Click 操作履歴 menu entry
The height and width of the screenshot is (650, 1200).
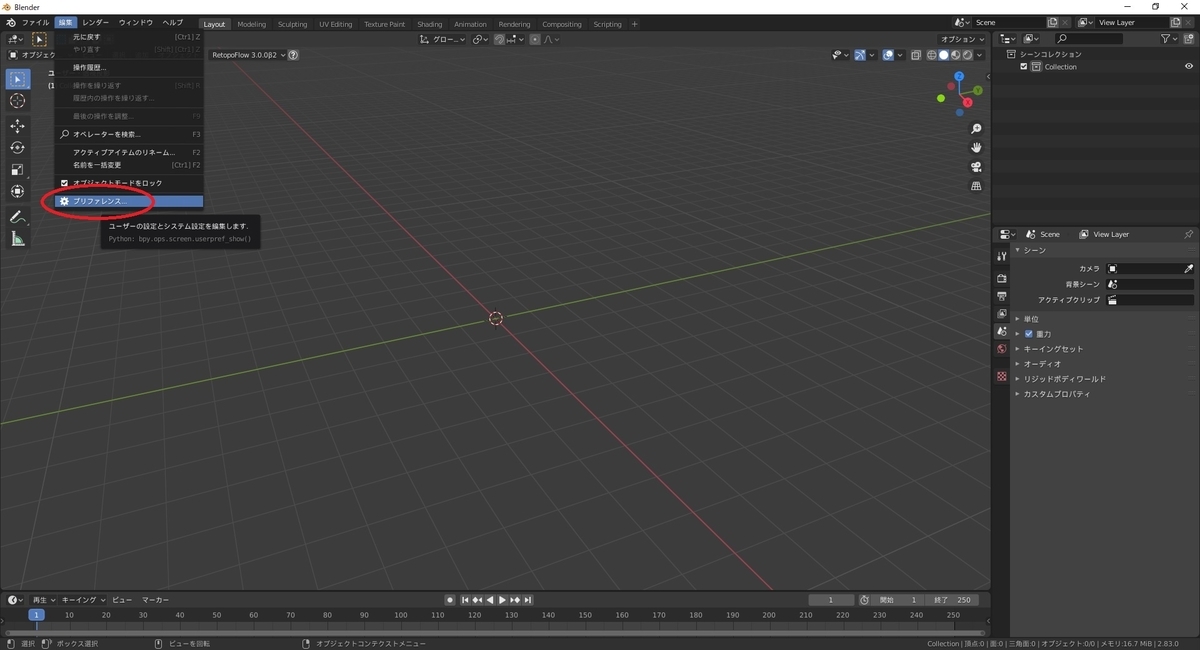(x=130, y=67)
